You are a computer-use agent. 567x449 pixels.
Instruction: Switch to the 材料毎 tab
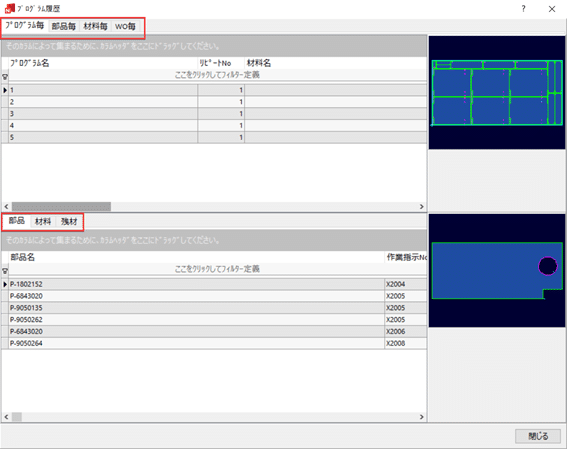coord(95,26)
